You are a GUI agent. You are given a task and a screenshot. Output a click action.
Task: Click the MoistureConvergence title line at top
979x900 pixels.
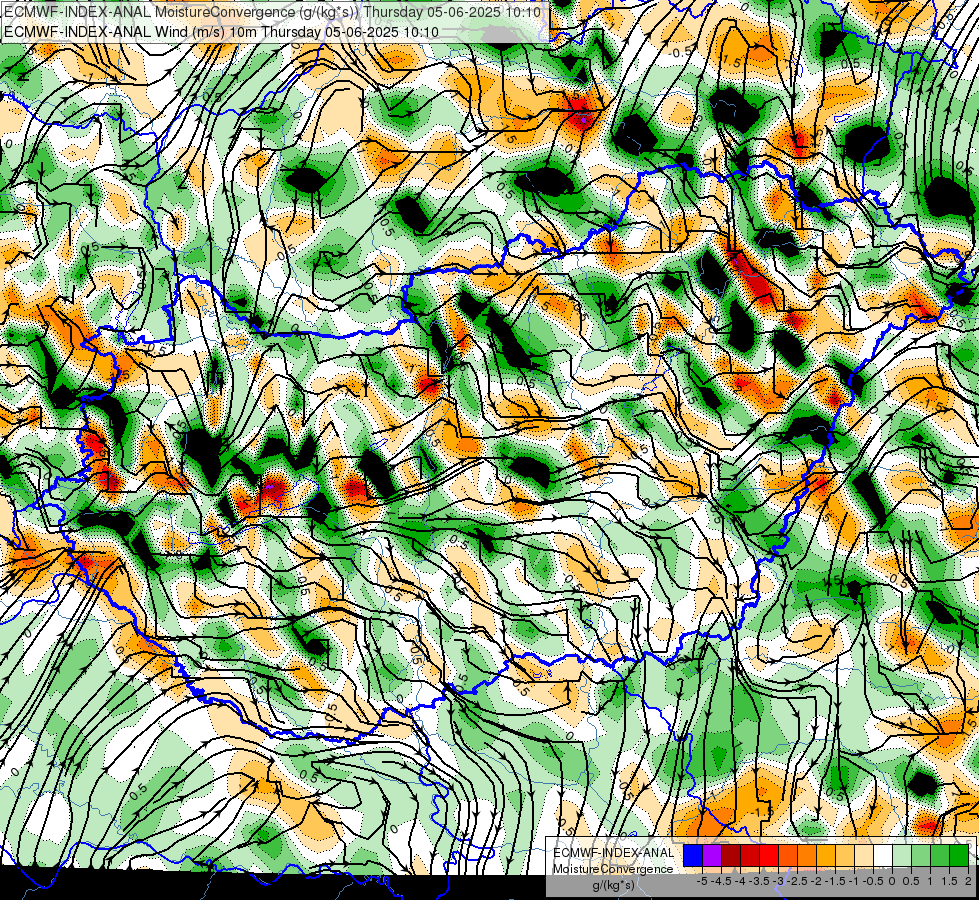tap(272, 12)
